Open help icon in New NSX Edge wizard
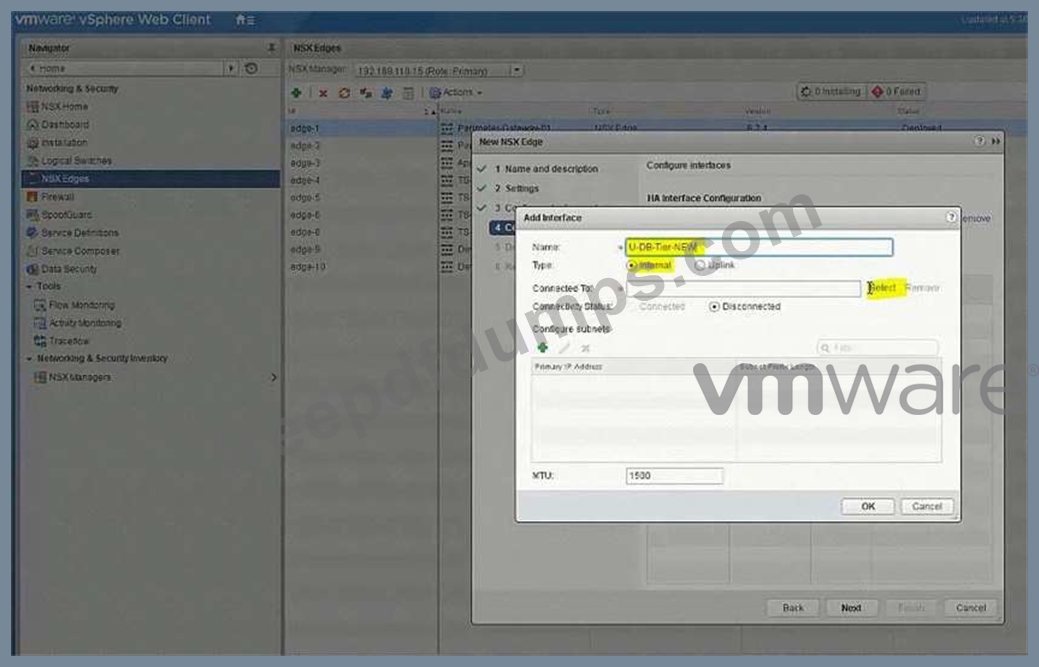1039x667 pixels. pyautogui.click(x=979, y=141)
